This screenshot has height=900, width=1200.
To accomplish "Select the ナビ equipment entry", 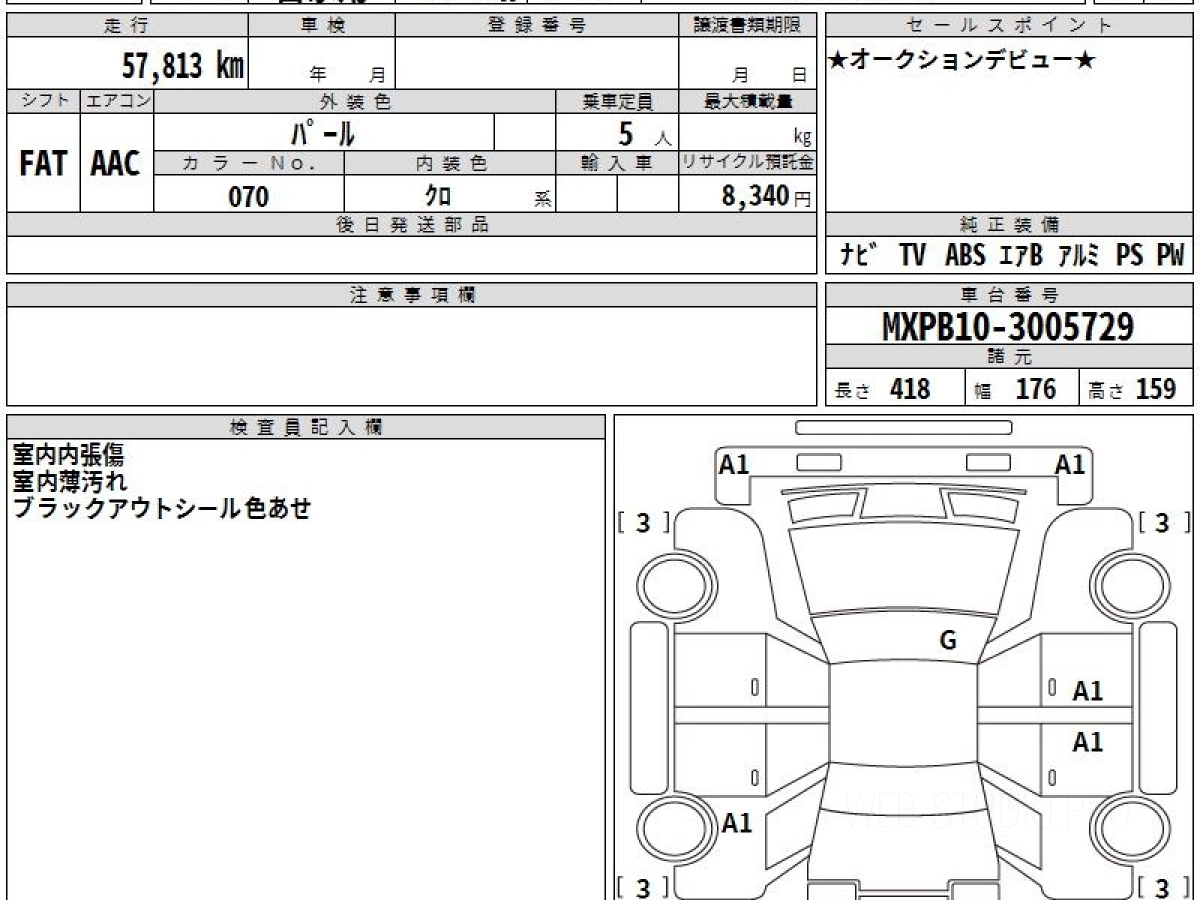I will [x=859, y=255].
